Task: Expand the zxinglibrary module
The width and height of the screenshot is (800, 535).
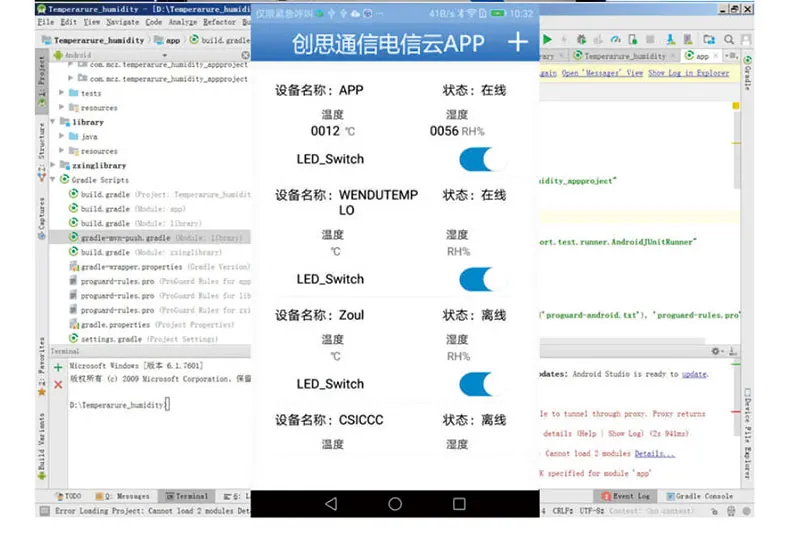Action: point(53,165)
